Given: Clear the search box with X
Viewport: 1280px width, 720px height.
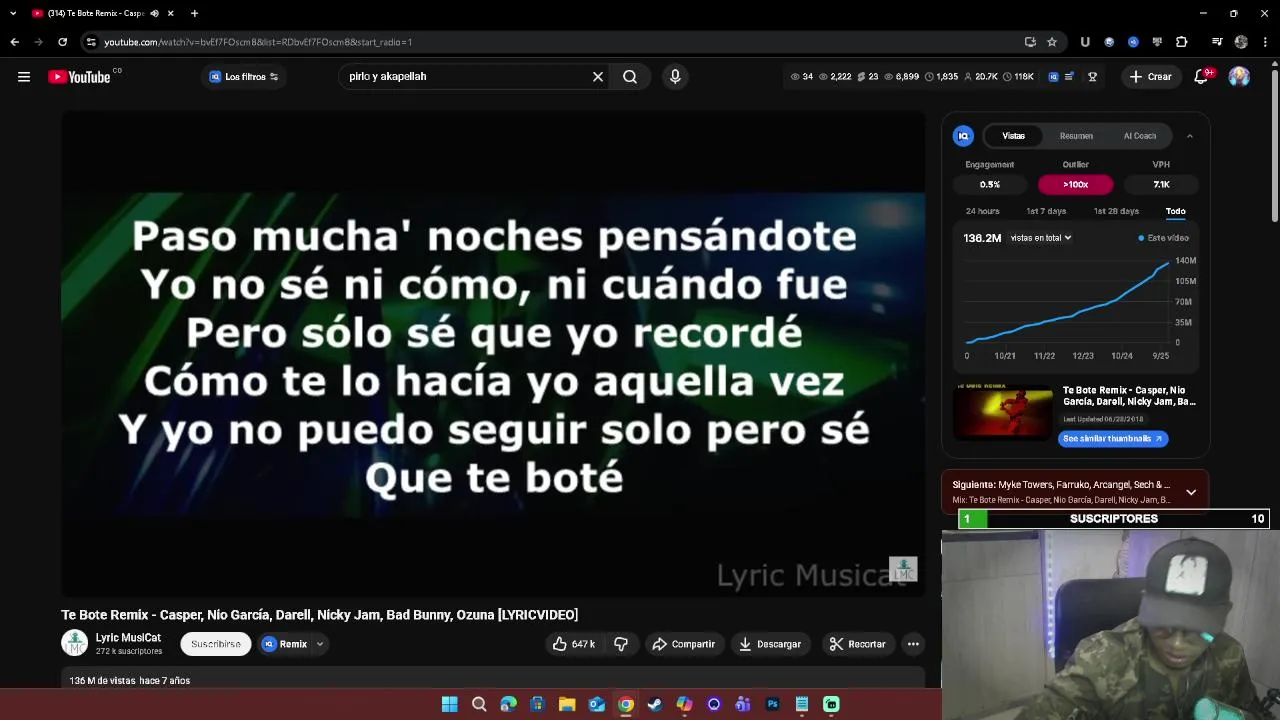Looking at the screenshot, I should point(598,77).
